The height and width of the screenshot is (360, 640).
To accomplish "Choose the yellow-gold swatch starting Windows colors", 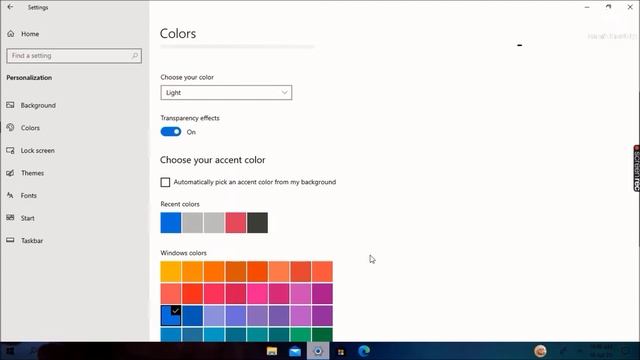I will click(x=171, y=271).
